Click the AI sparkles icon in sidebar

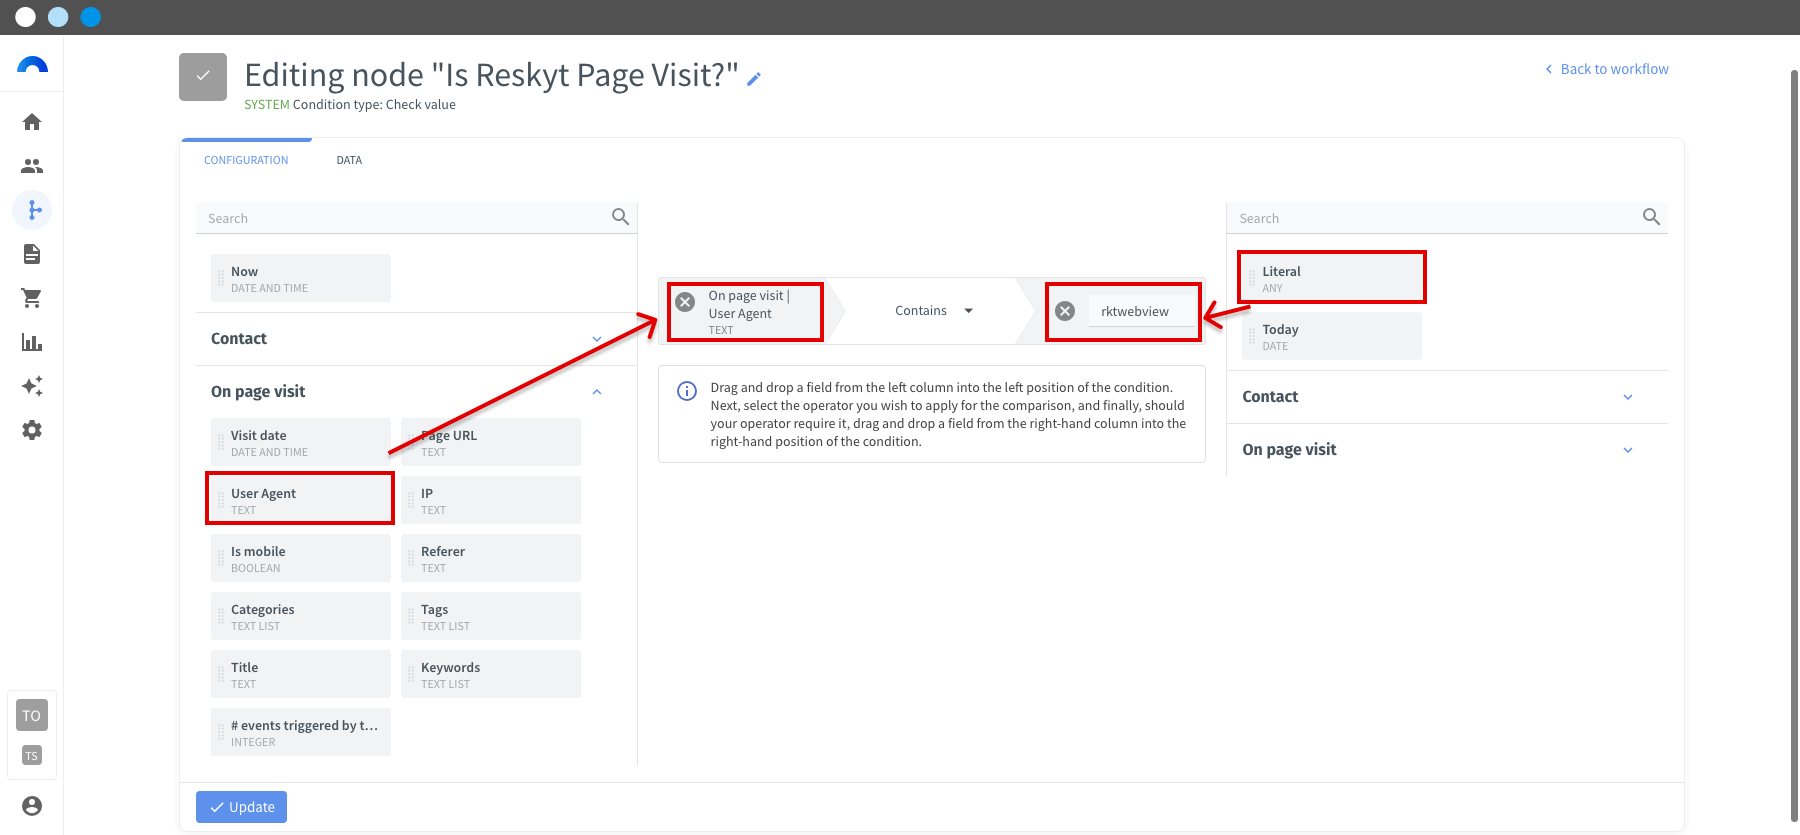(x=32, y=386)
